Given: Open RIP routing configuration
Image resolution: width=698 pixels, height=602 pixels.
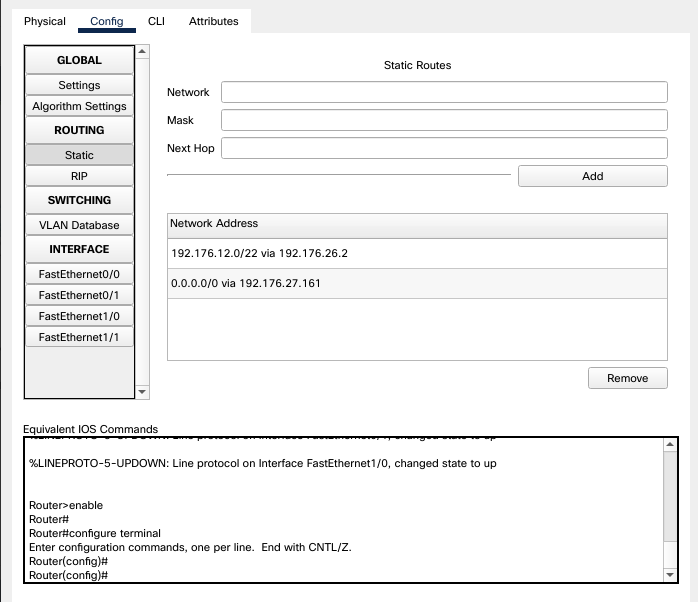Looking at the screenshot, I should pyautogui.click(x=79, y=176).
